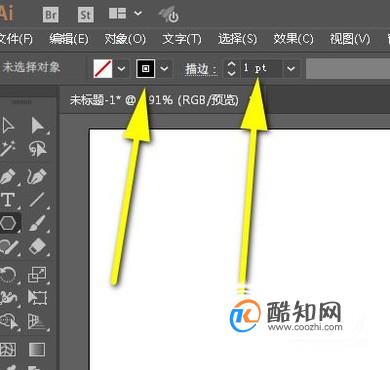Toggle GPU performance rocket icon
This screenshot has width=390, height=370.
pos(169,15)
